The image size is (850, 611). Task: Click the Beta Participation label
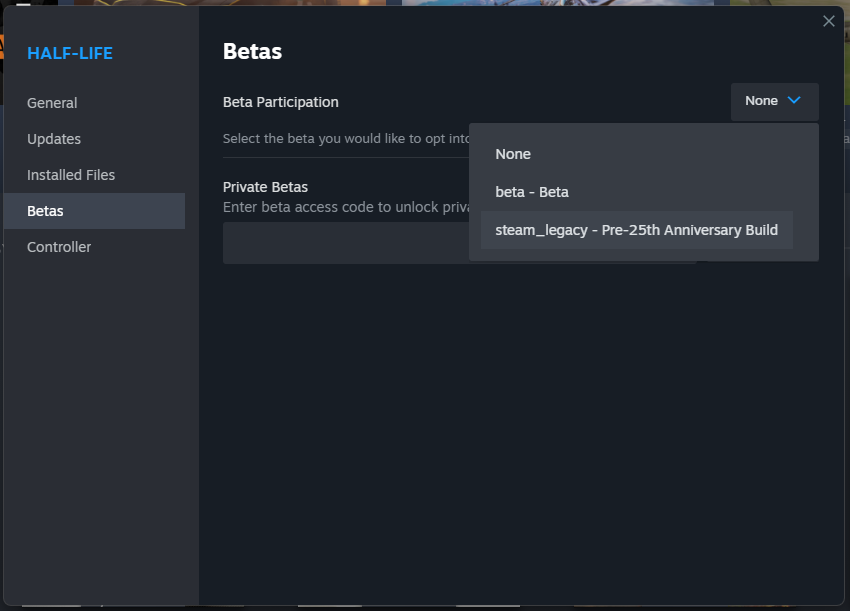point(281,102)
